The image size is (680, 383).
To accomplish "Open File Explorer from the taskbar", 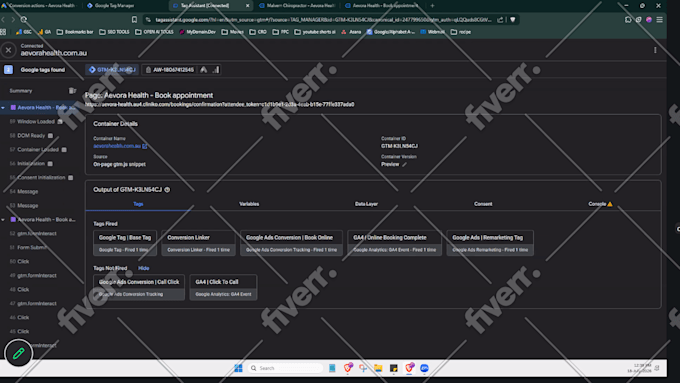I will (378, 368).
